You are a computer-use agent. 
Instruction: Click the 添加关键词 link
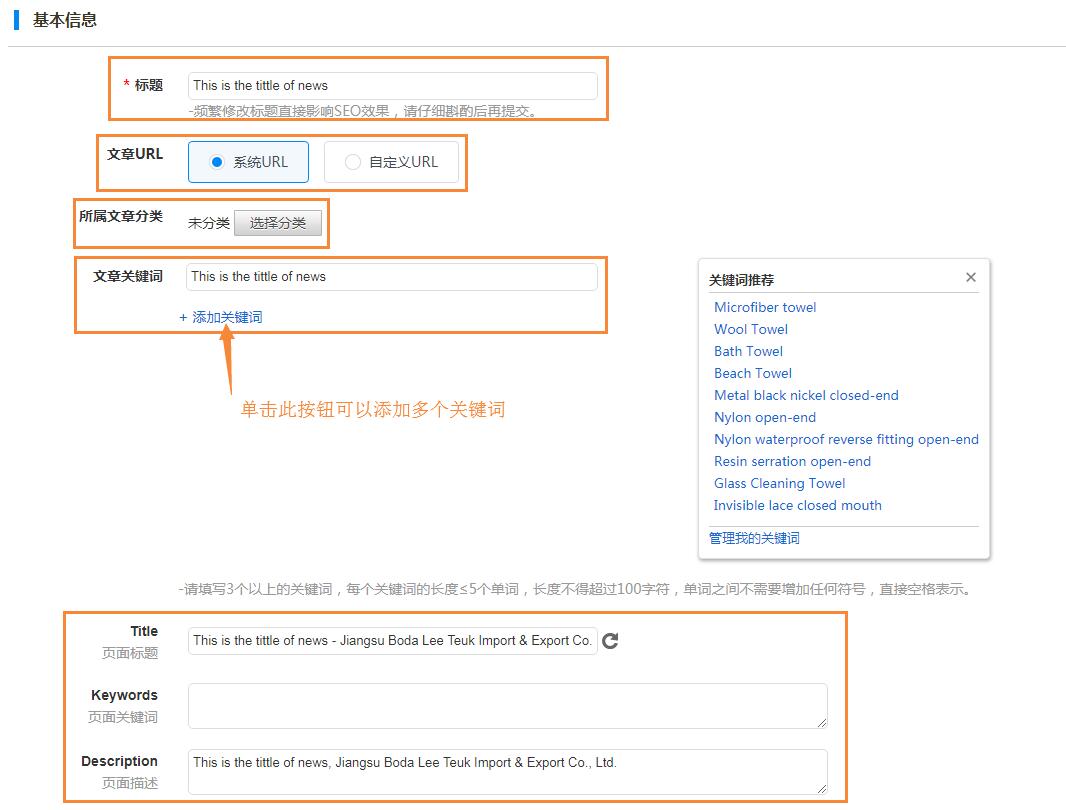[x=221, y=317]
